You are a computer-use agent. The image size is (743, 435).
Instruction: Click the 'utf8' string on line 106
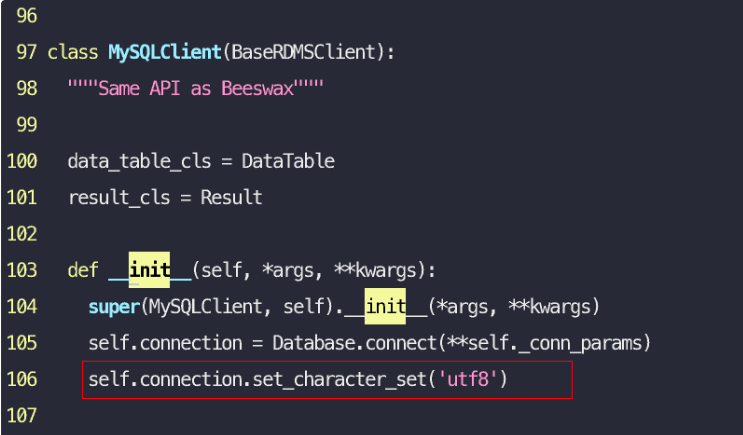[468, 379]
